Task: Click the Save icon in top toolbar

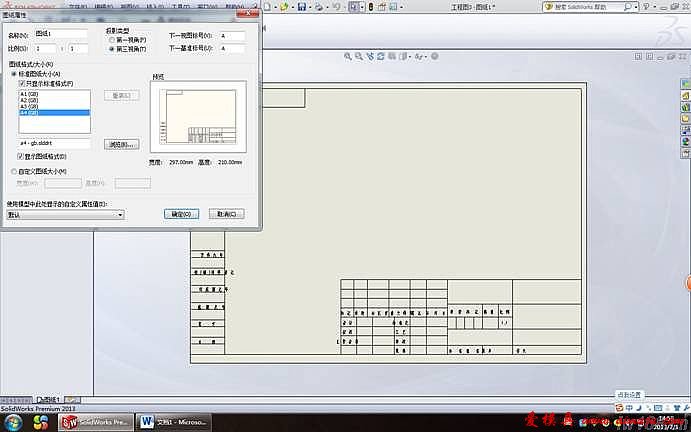Action: coord(301,6)
